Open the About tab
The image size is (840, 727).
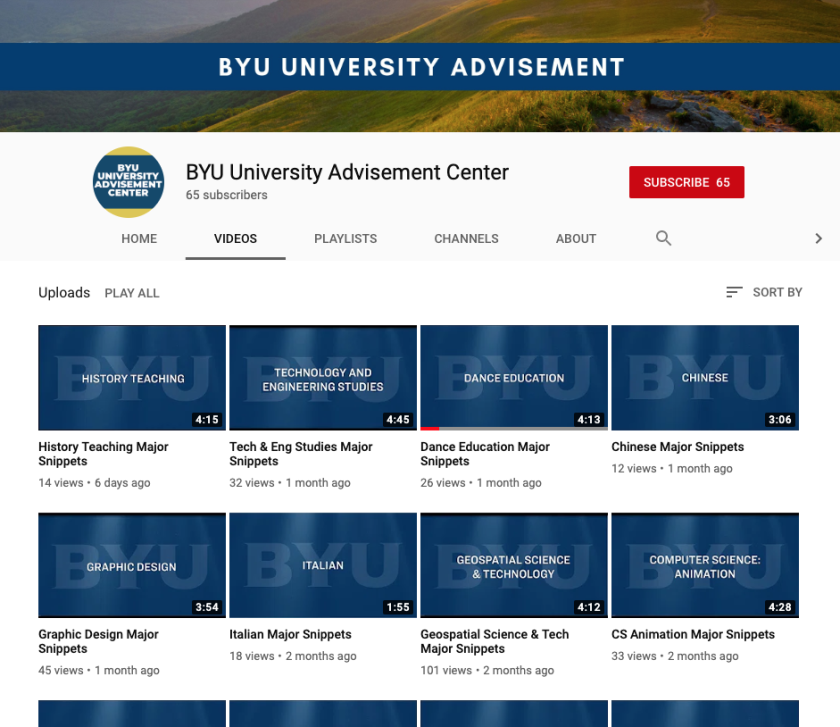point(576,238)
